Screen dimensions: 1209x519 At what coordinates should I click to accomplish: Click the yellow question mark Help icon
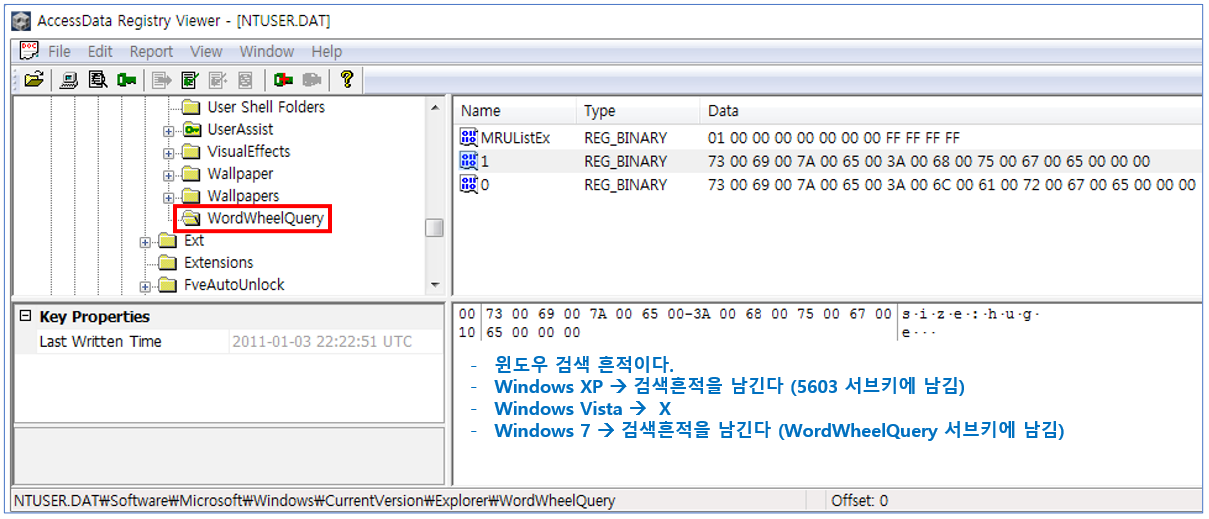click(347, 80)
